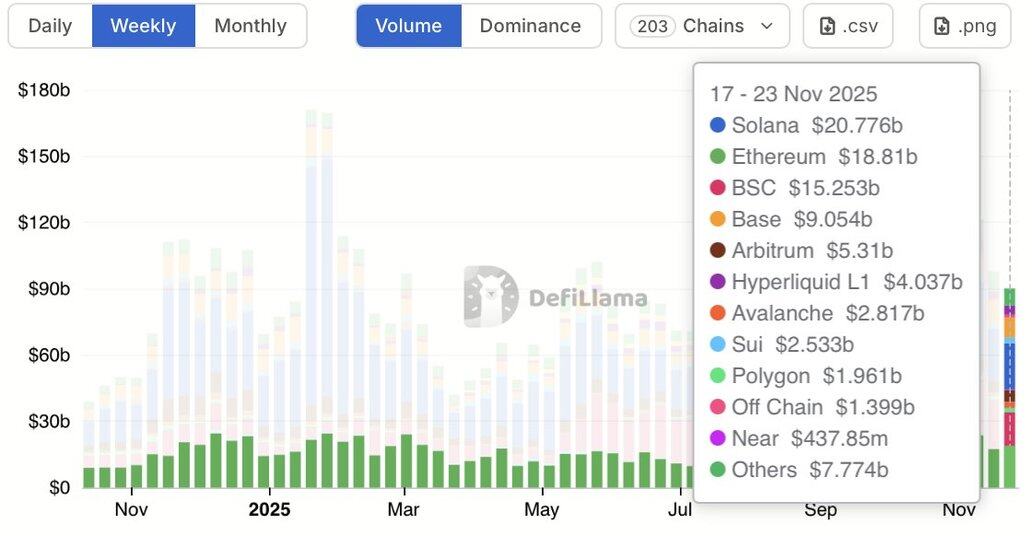Click the 203 chain count badge
The width and height of the screenshot is (1032, 536).
click(653, 26)
